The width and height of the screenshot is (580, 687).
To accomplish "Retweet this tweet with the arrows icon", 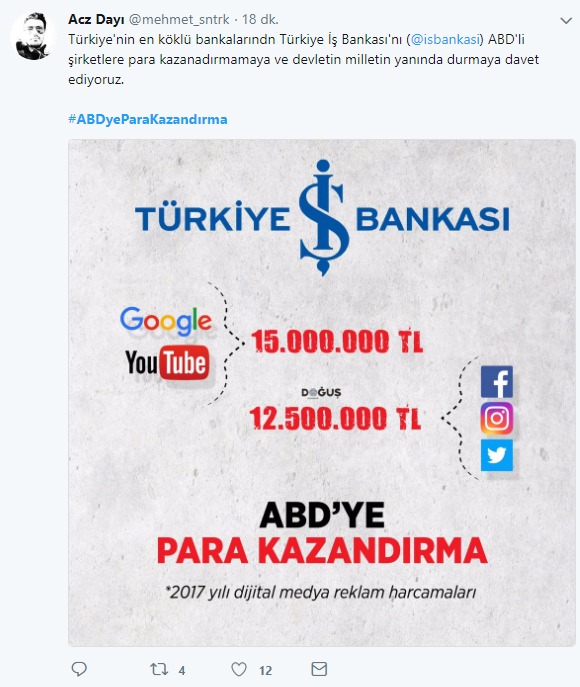I will pos(159,669).
